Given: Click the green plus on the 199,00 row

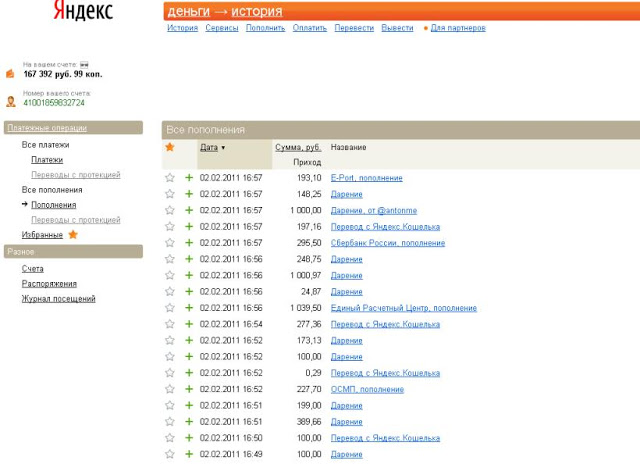Looking at the screenshot, I should pos(189,405).
